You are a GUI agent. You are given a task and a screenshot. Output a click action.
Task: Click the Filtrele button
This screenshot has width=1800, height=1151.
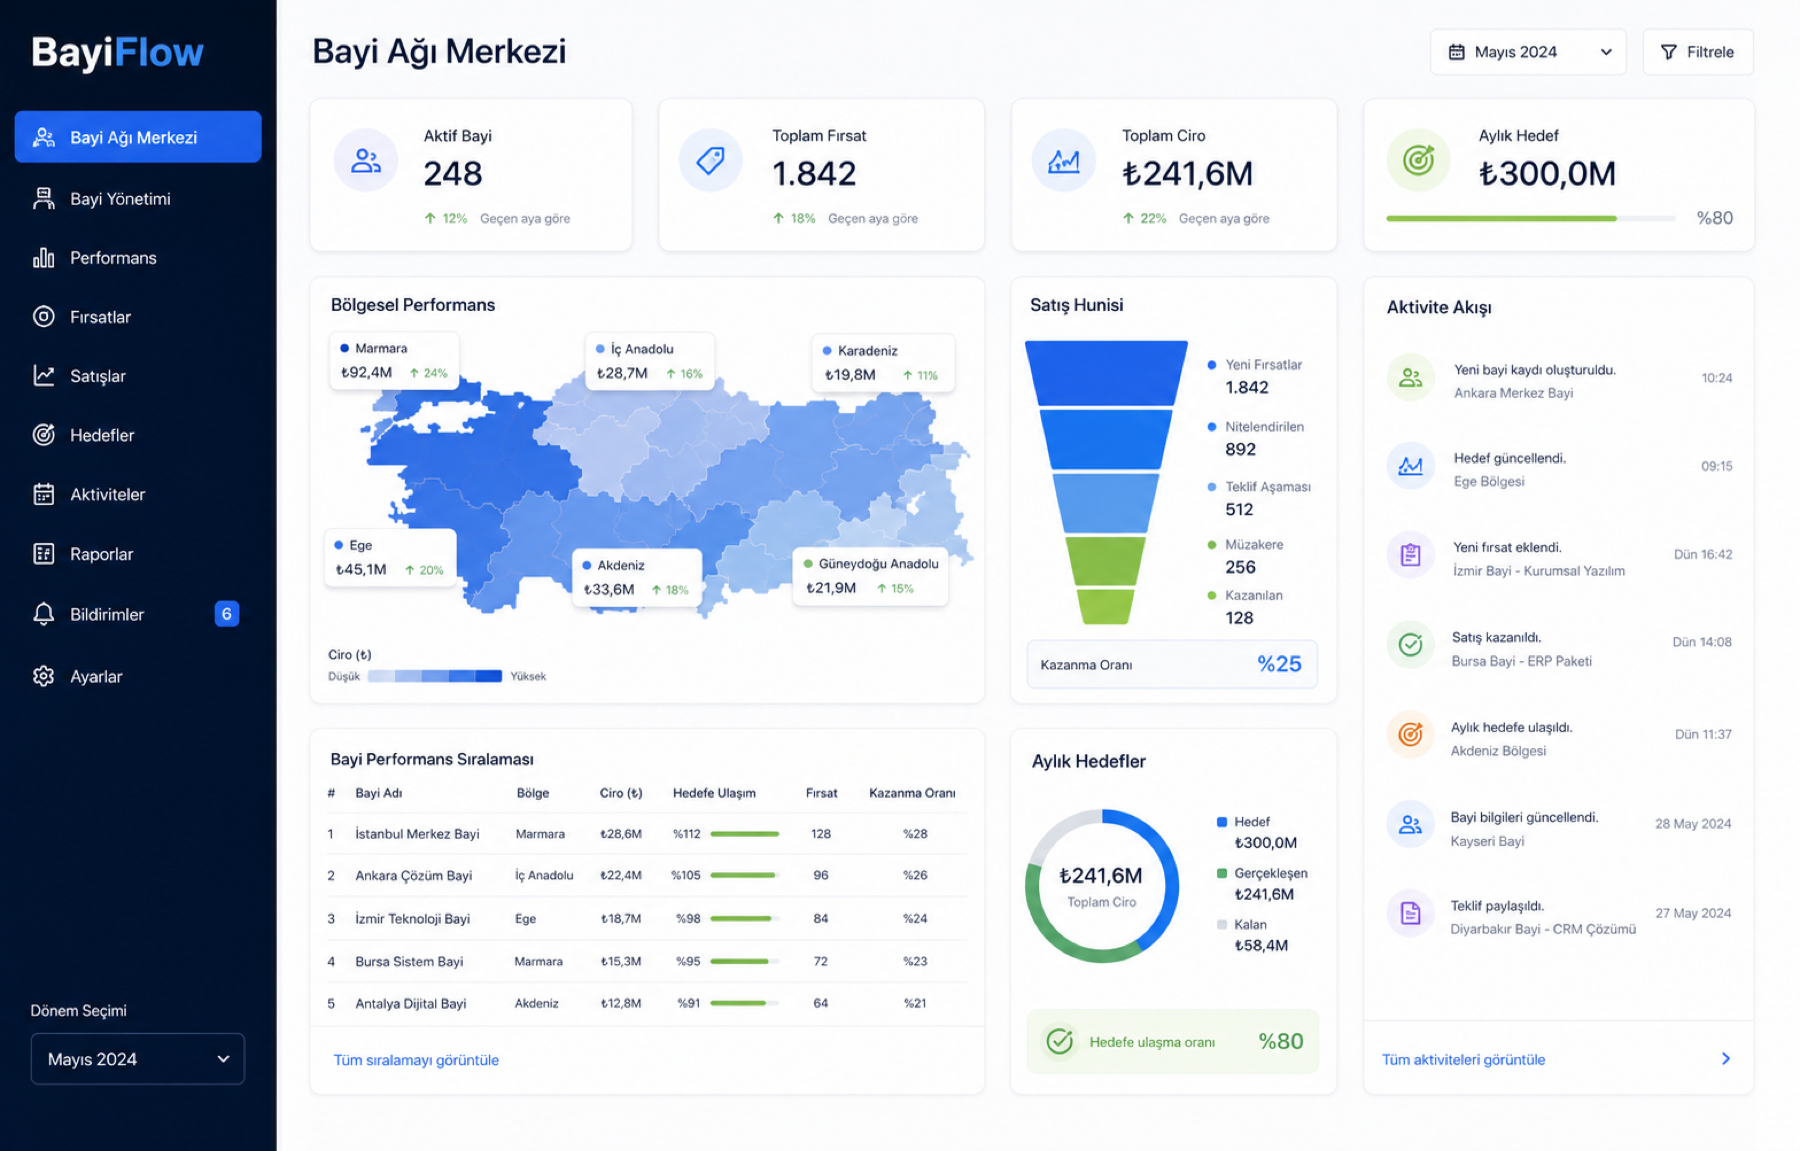[x=1698, y=52]
